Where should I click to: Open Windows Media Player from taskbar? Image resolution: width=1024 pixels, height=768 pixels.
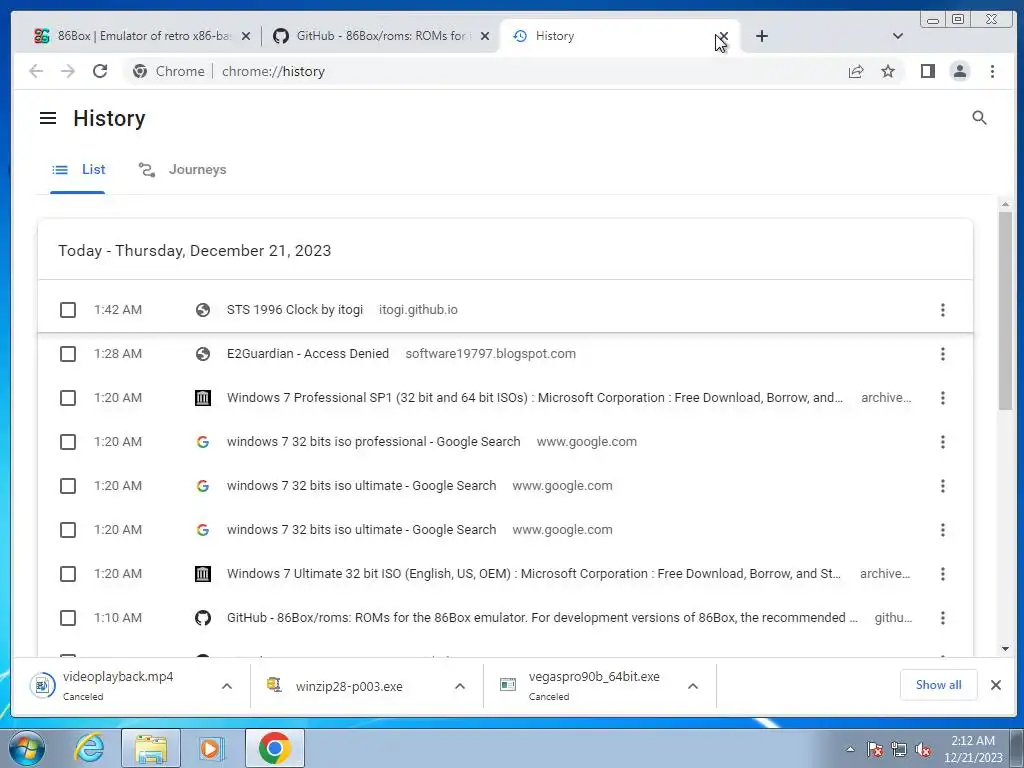coord(212,748)
